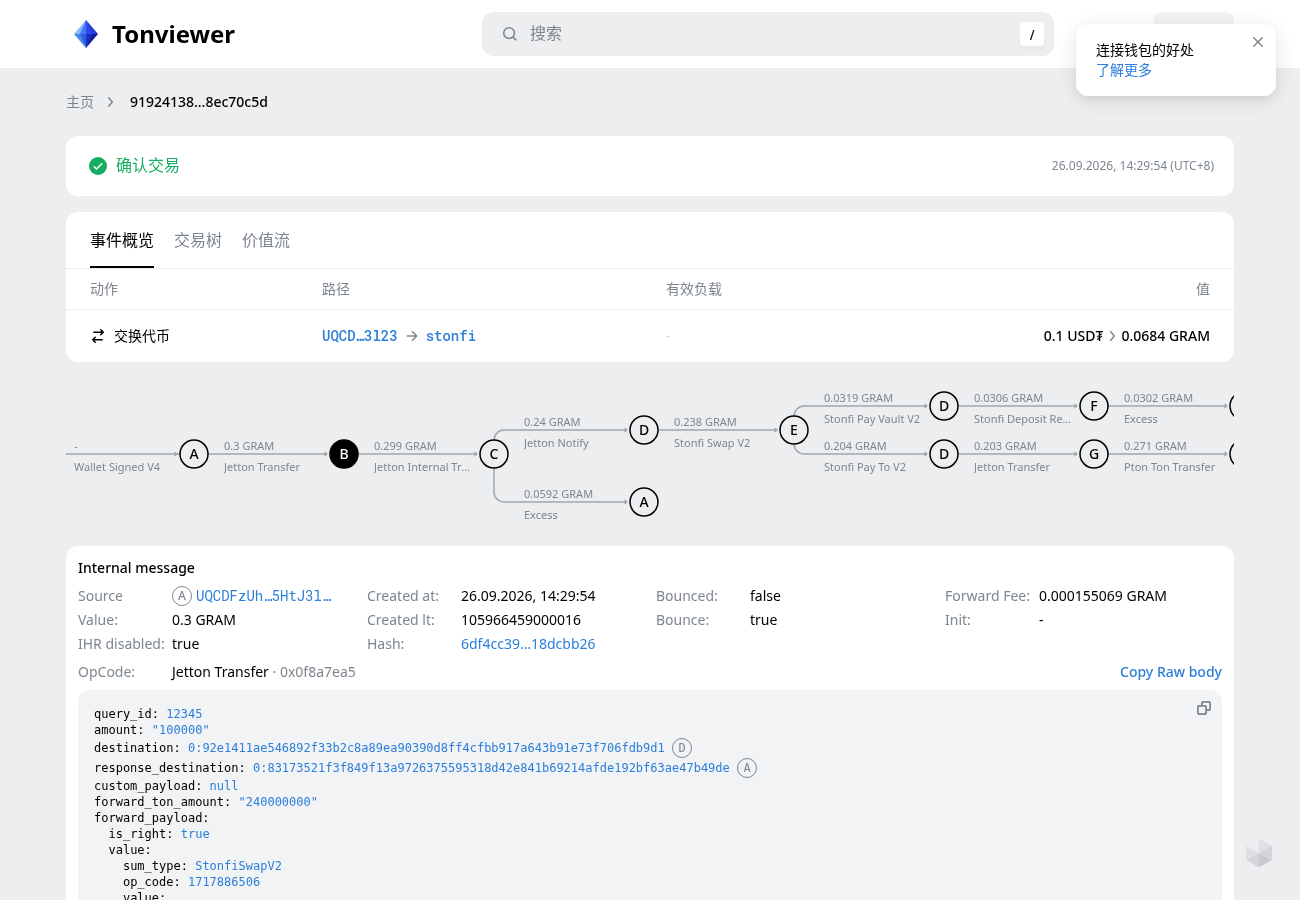The width and height of the screenshot is (1300, 900).
Task: Click the 0.0684 GRAM value
Action: point(1166,336)
